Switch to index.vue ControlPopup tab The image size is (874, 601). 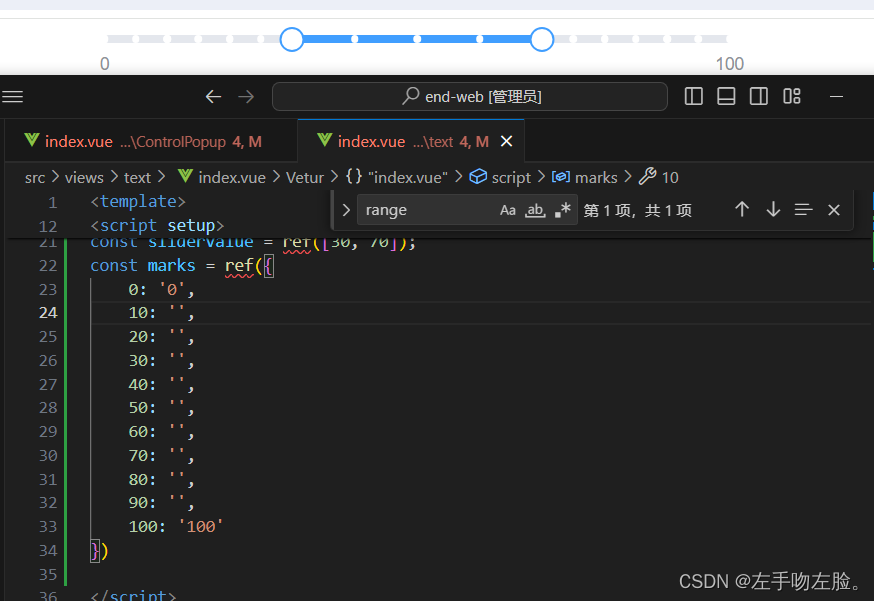150,142
